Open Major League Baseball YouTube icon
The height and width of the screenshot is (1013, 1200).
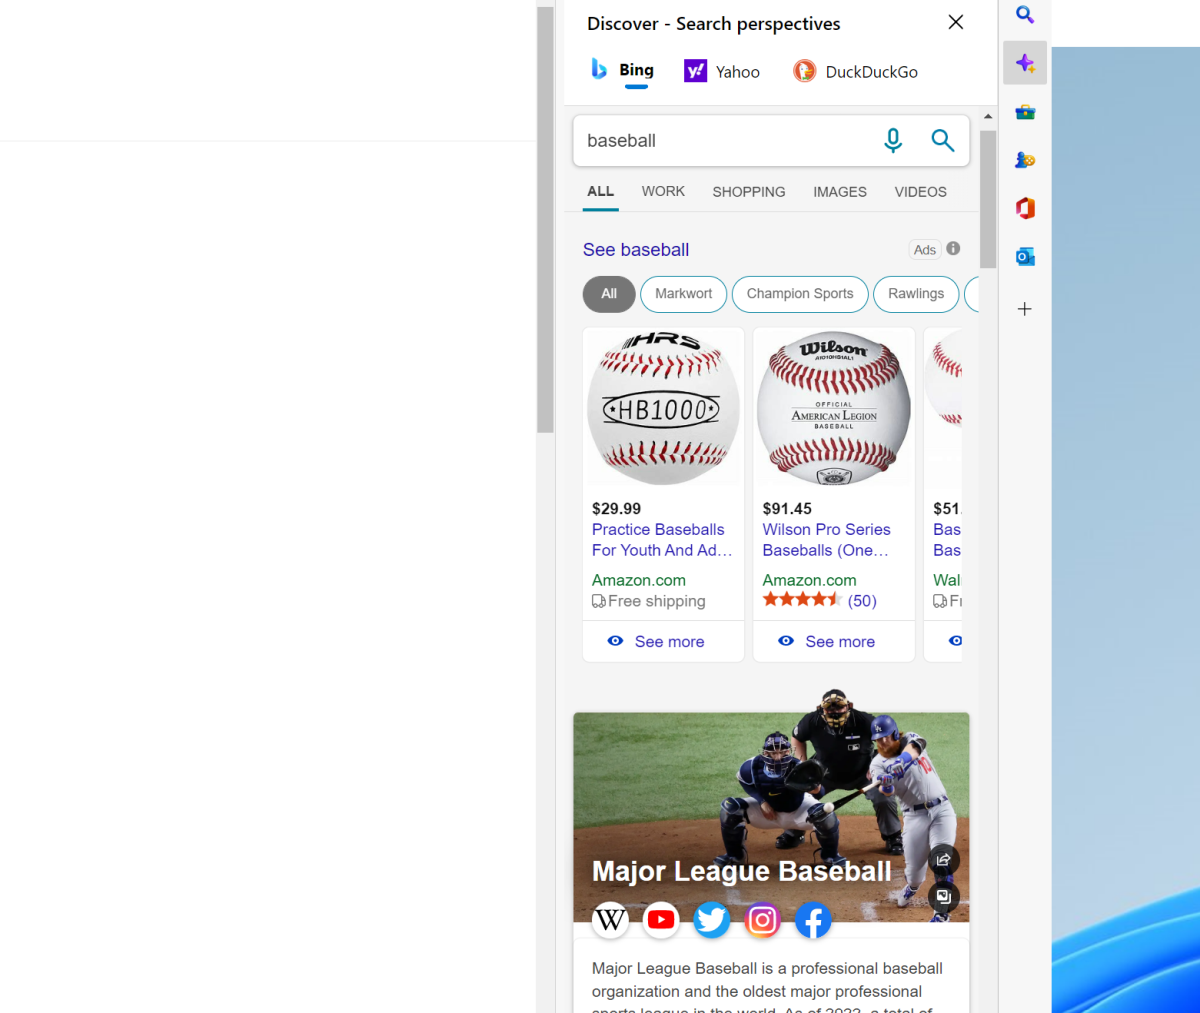tap(661, 919)
